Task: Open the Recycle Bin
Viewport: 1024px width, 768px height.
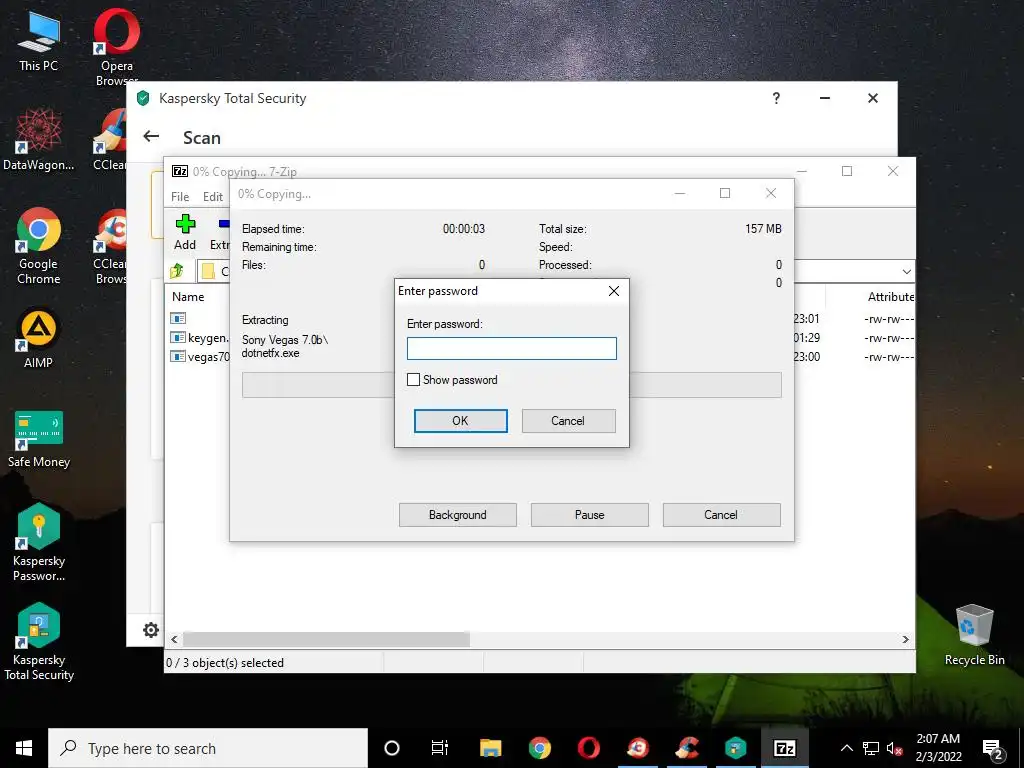Action: (x=974, y=635)
